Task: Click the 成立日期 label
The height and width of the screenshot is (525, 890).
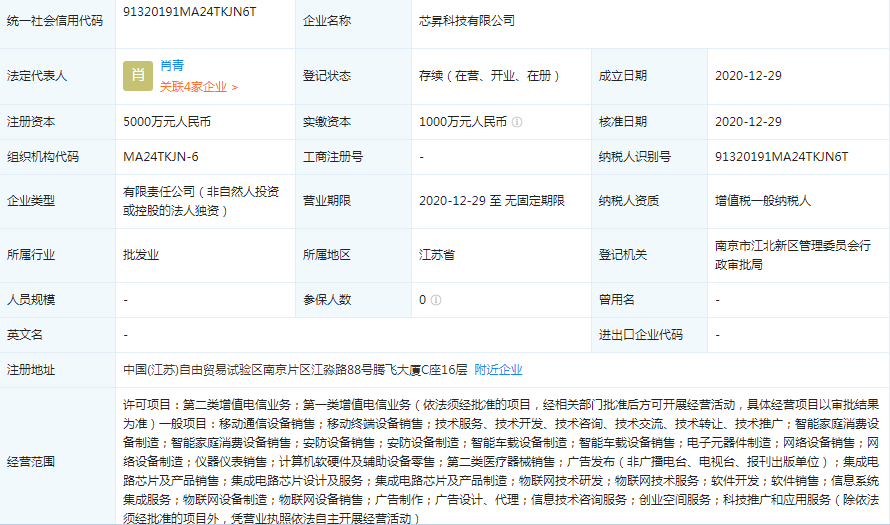Action: coord(623,76)
